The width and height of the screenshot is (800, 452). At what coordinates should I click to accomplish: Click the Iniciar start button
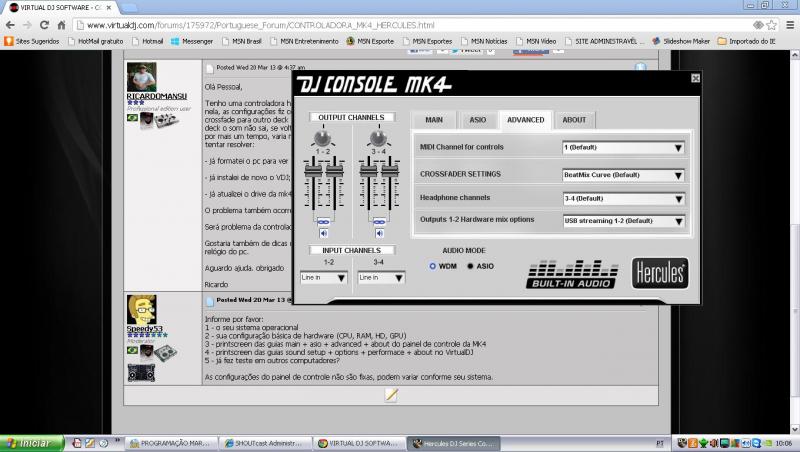coord(32,443)
